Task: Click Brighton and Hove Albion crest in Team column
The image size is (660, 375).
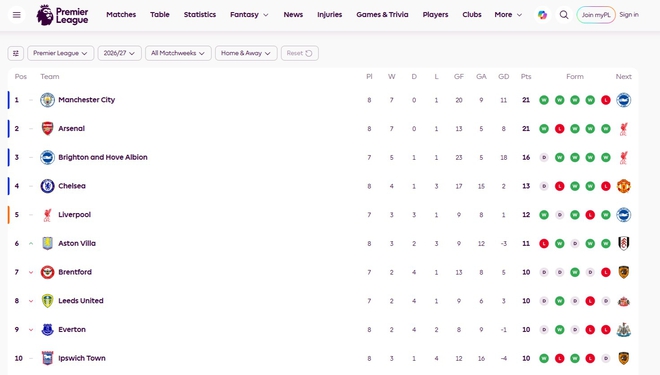Action: (47, 157)
